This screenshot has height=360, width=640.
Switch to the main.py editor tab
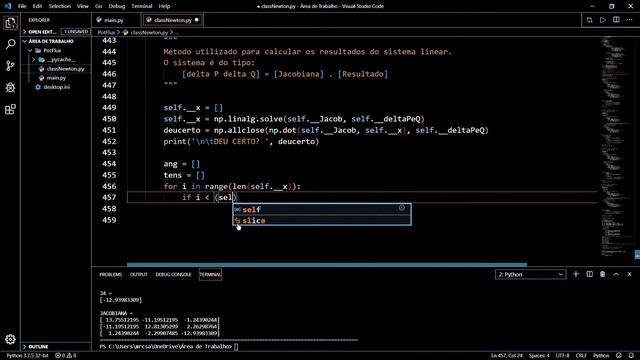click(x=113, y=20)
